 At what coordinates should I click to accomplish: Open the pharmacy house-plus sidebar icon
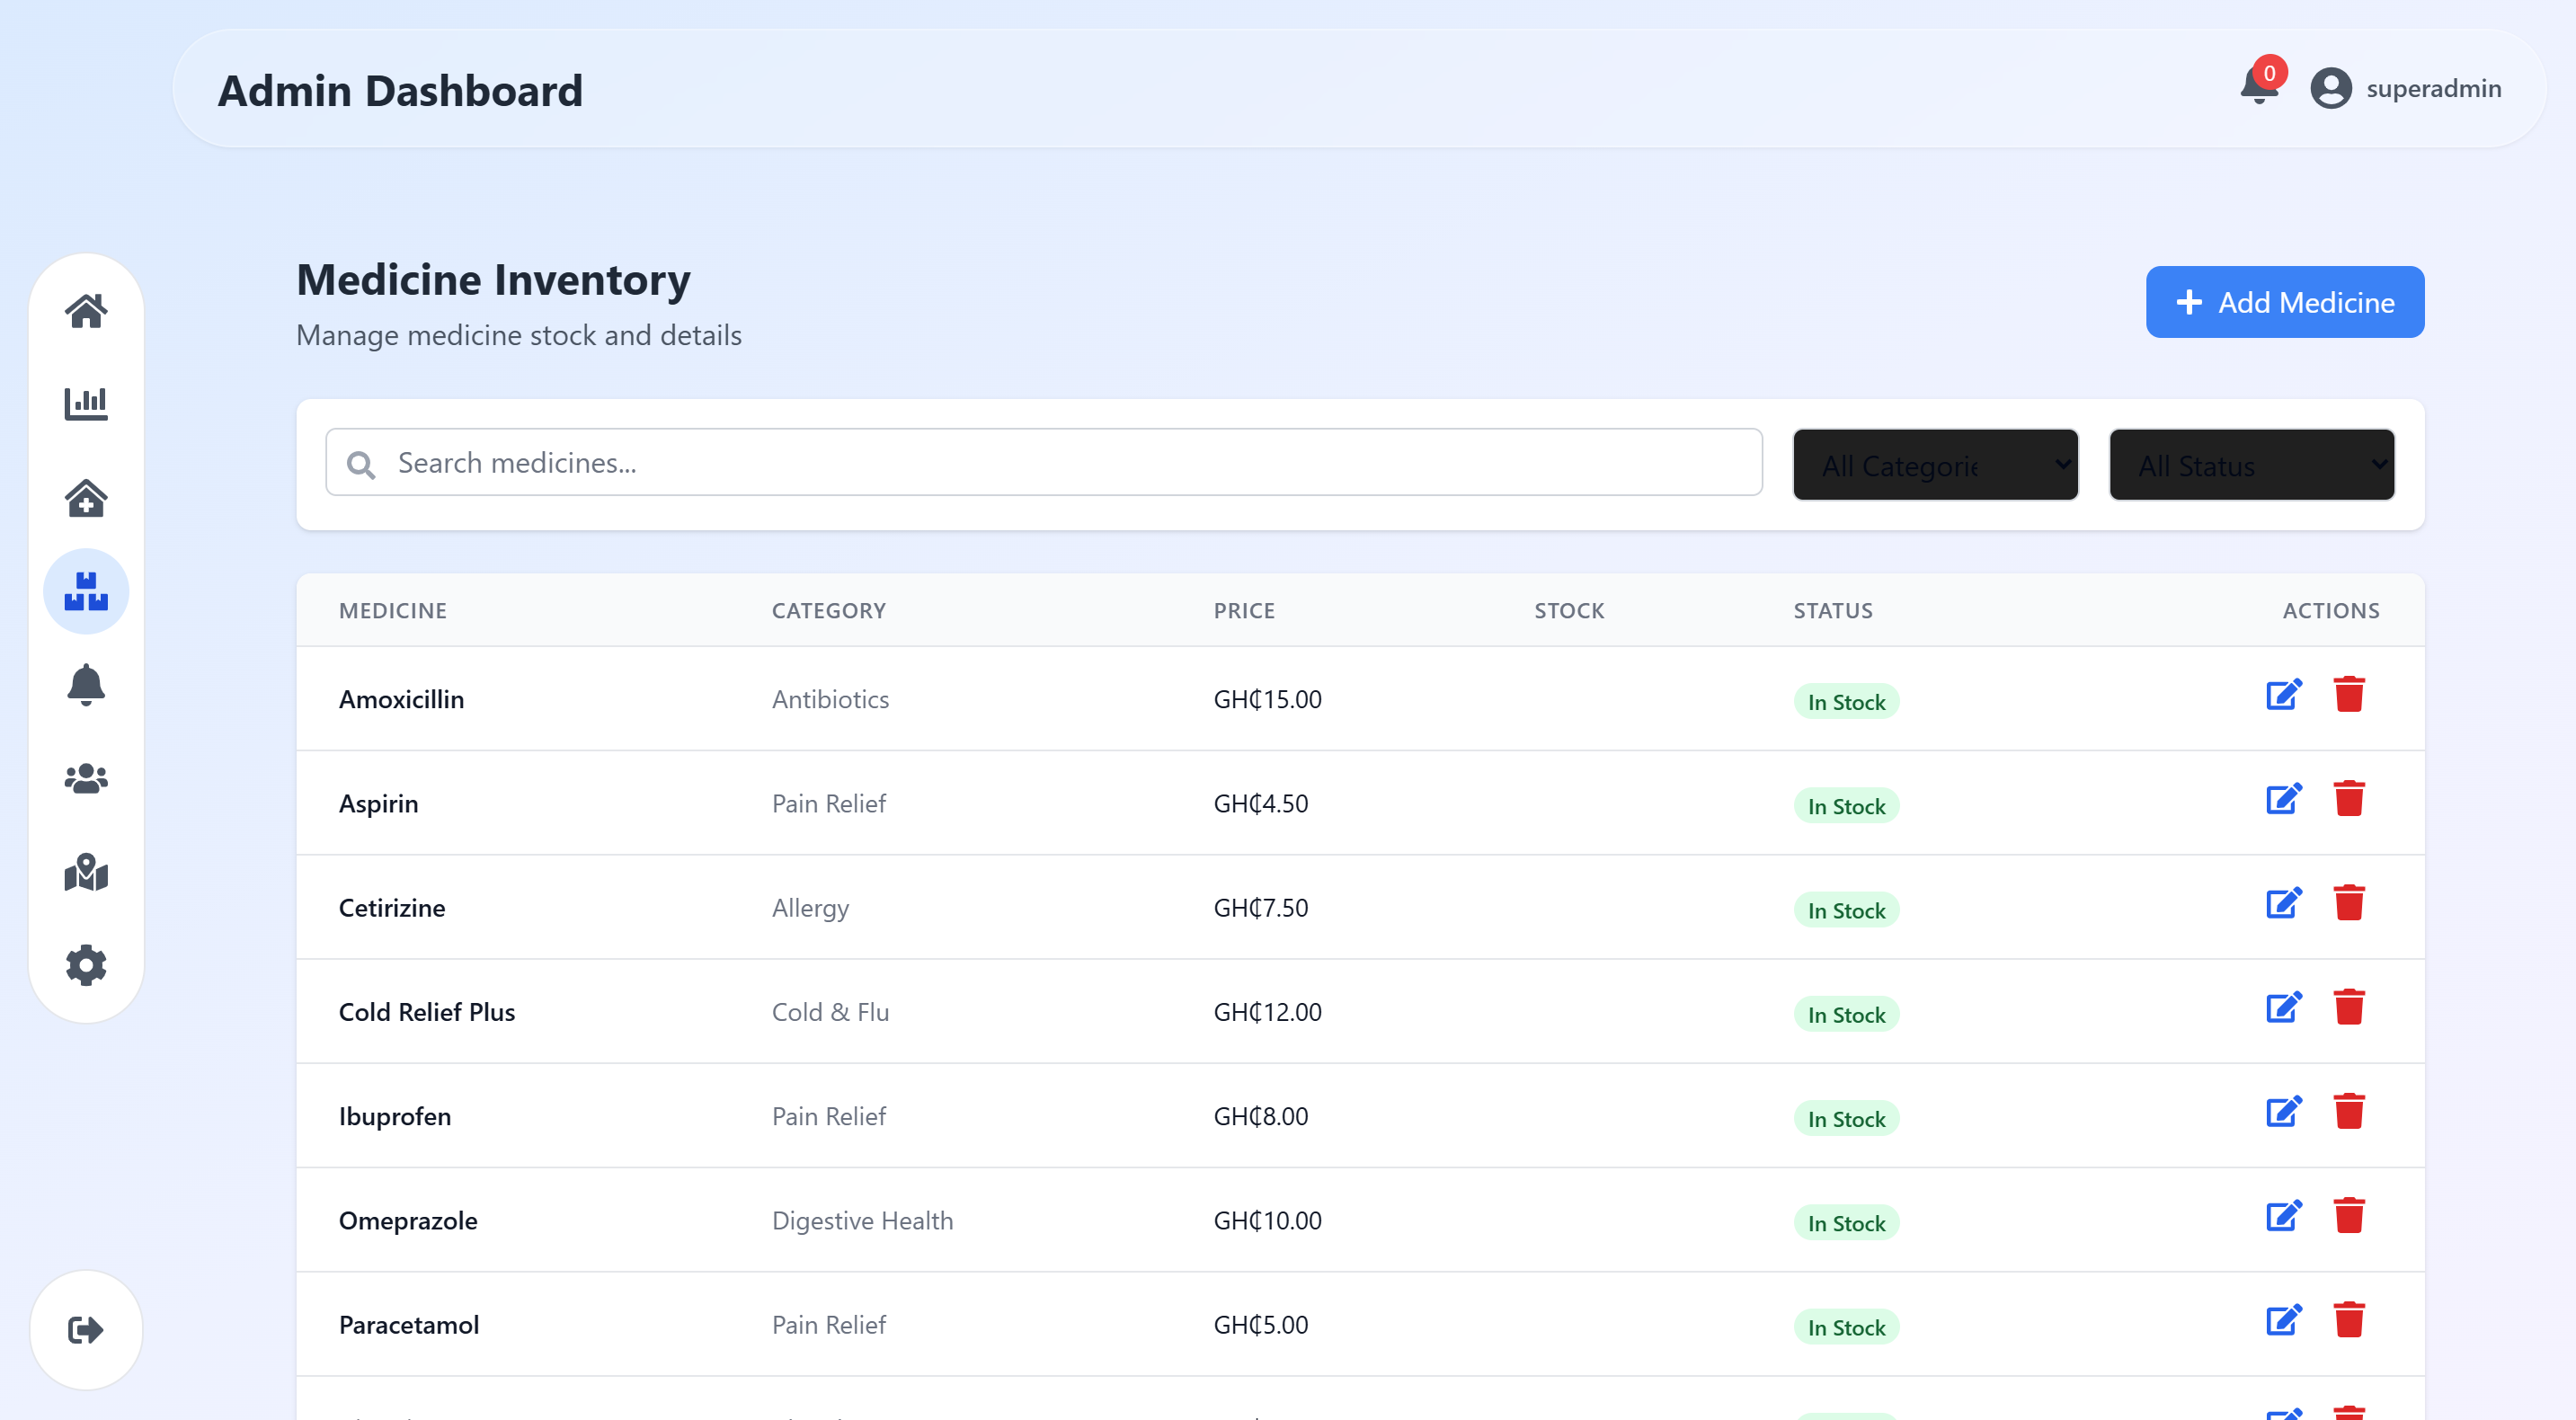point(86,497)
